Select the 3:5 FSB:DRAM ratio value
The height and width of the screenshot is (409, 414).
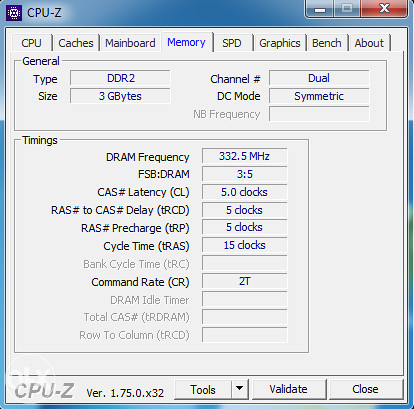[x=244, y=174]
